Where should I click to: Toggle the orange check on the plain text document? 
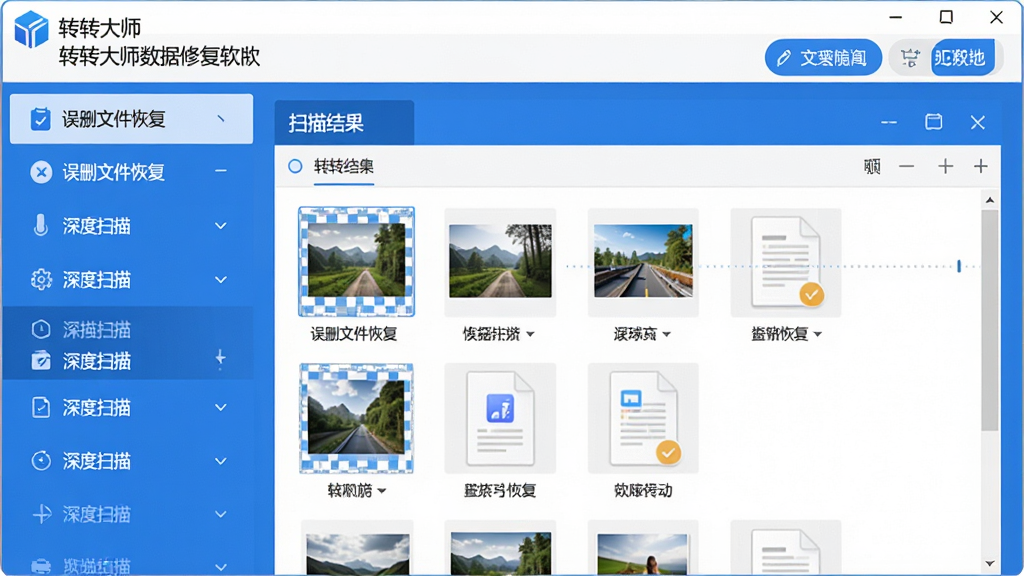[812, 295]
